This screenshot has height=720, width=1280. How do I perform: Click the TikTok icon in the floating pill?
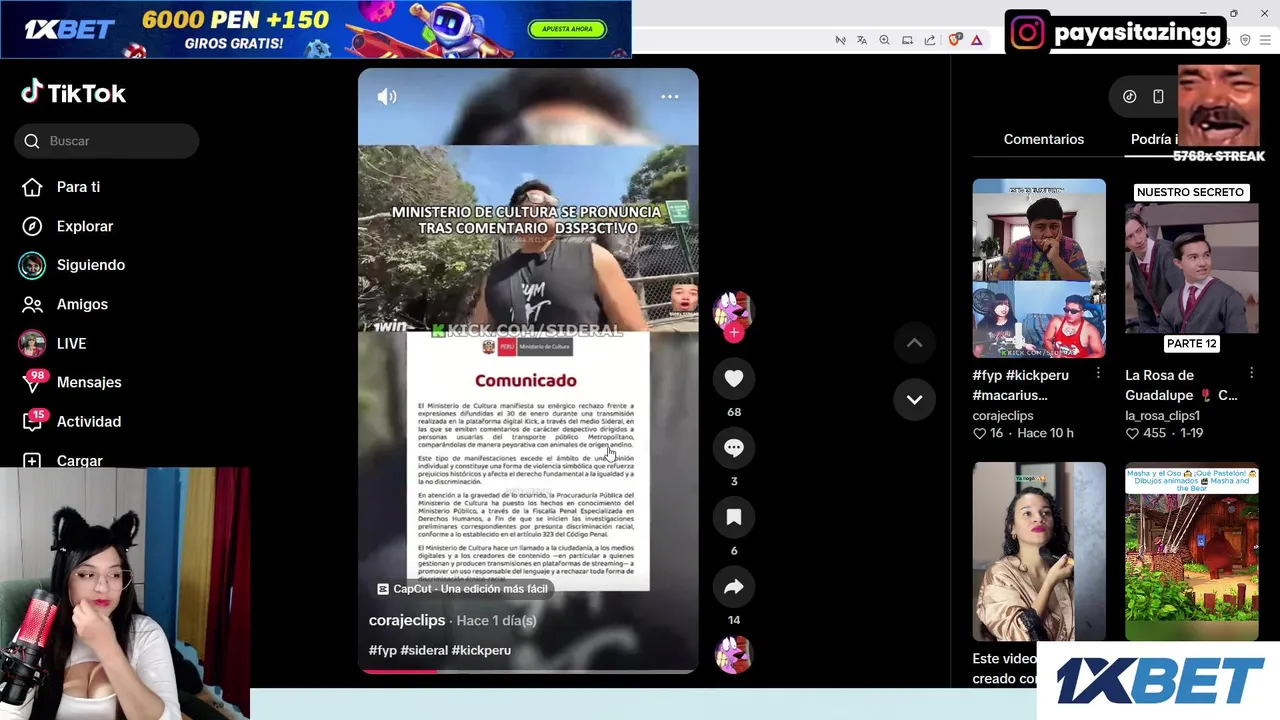(1130, 96)
